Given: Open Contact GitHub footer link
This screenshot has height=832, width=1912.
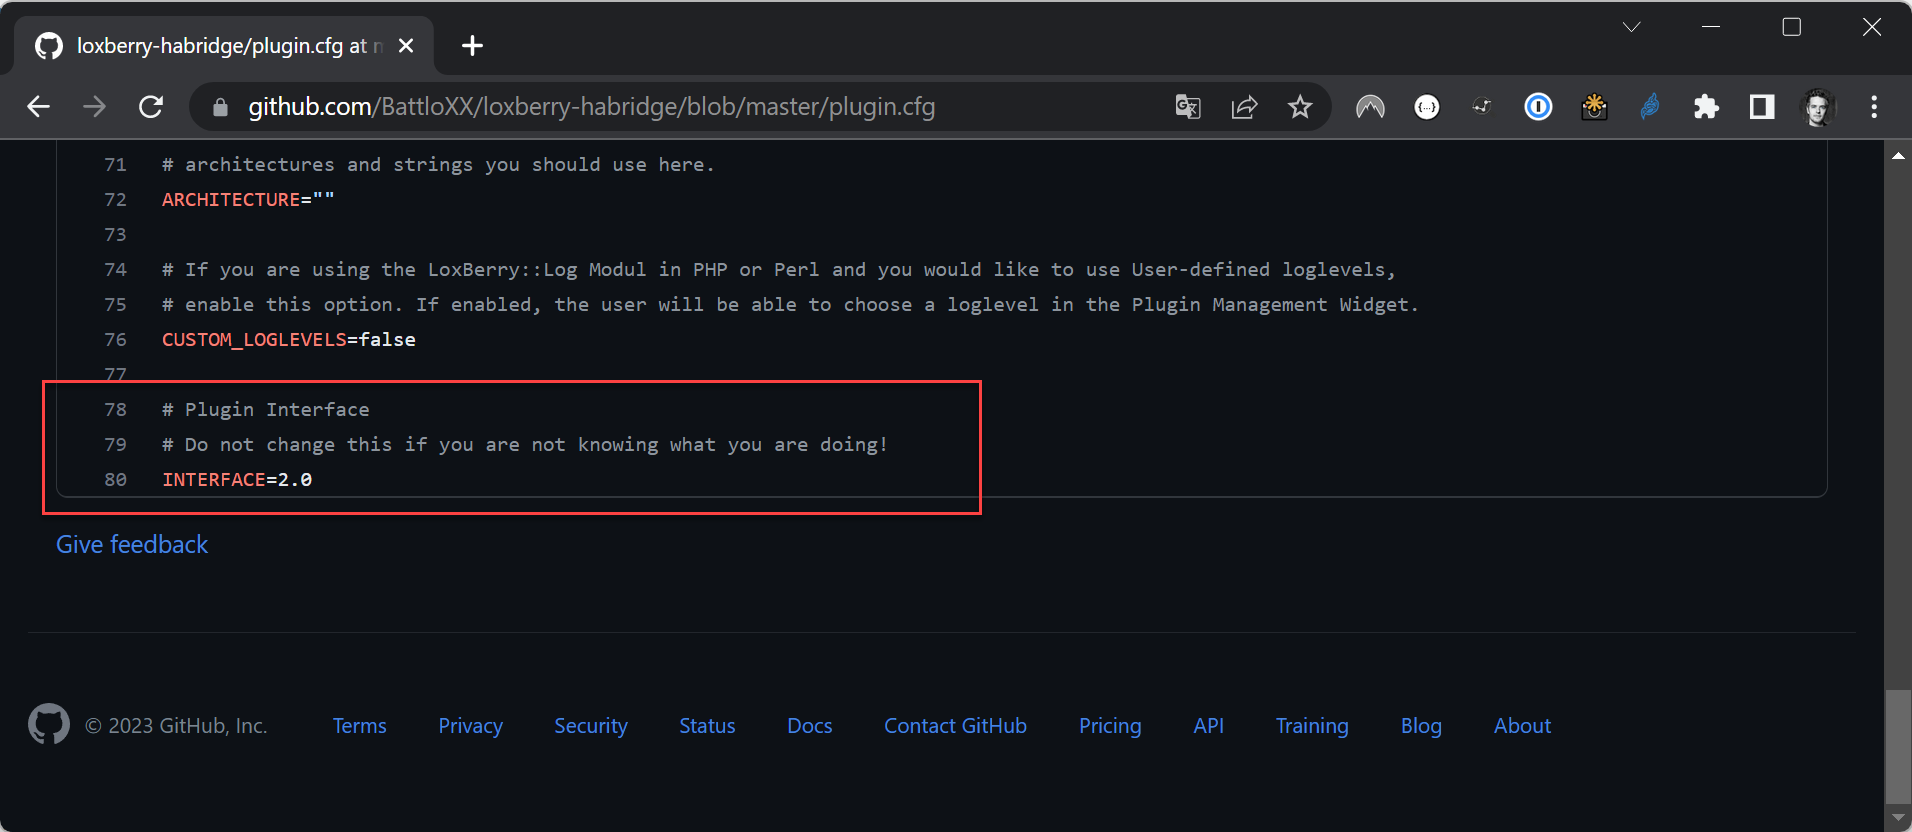Looking at the screenshot, I should tap(955, 726).
